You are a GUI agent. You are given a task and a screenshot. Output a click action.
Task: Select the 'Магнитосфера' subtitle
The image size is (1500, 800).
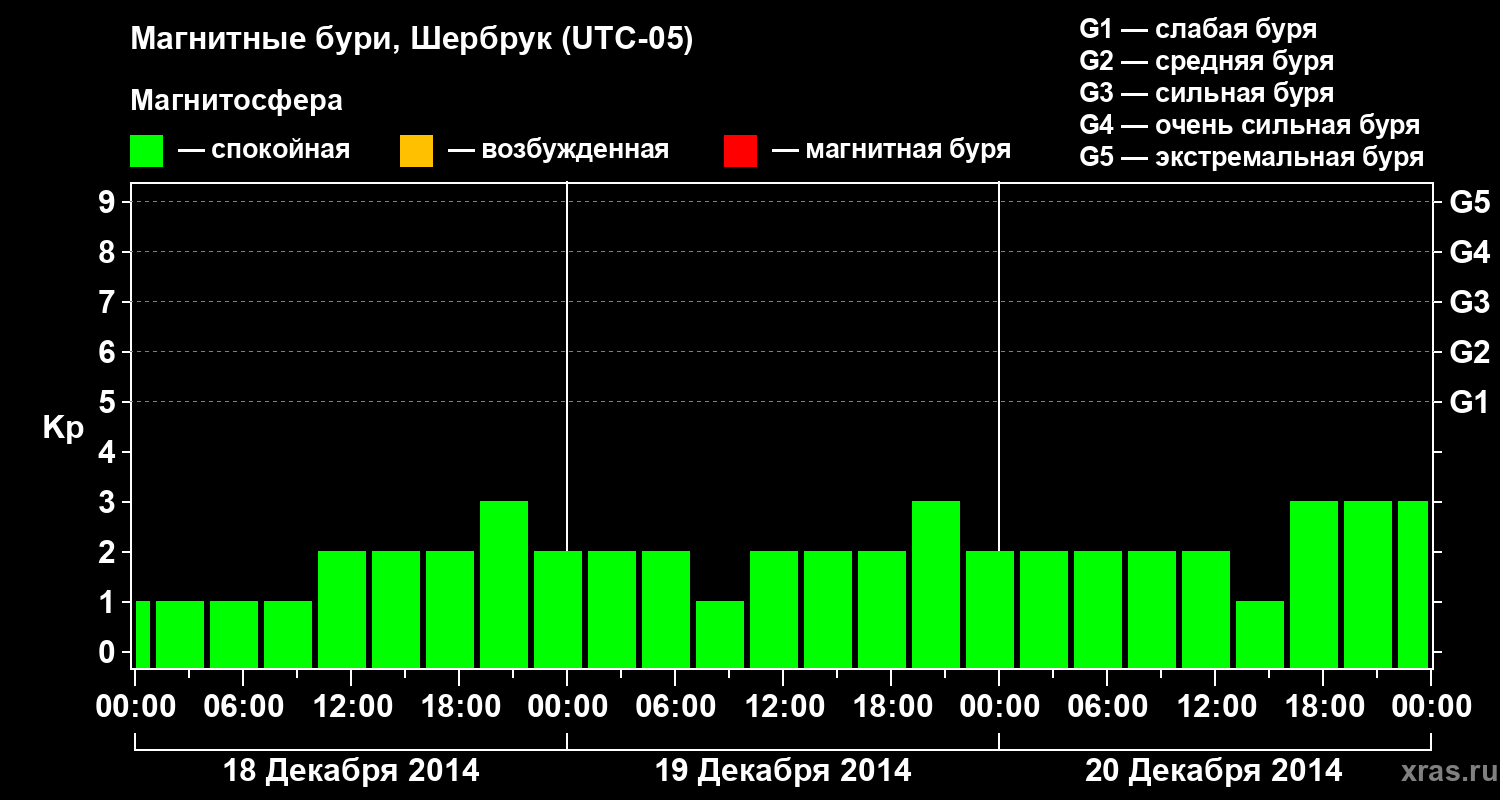pos(236,101)
